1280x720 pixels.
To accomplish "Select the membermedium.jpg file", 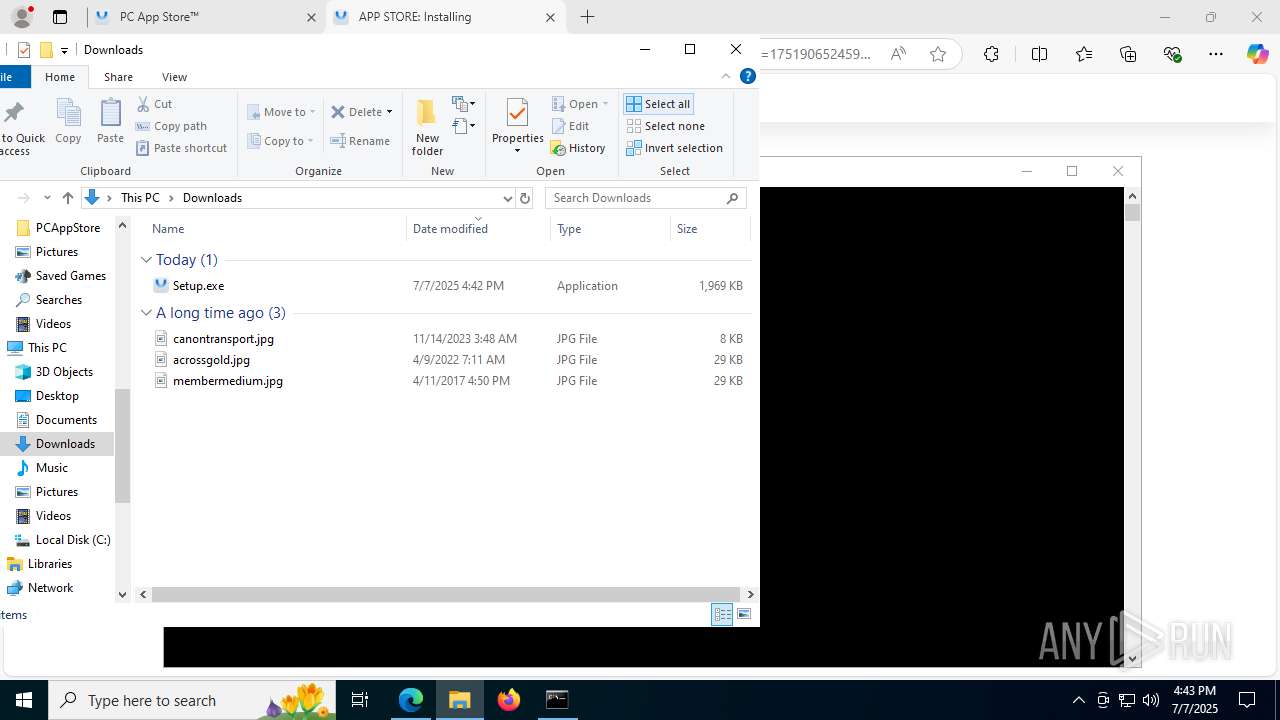I will pyautogui.click(x=227, y=381).
